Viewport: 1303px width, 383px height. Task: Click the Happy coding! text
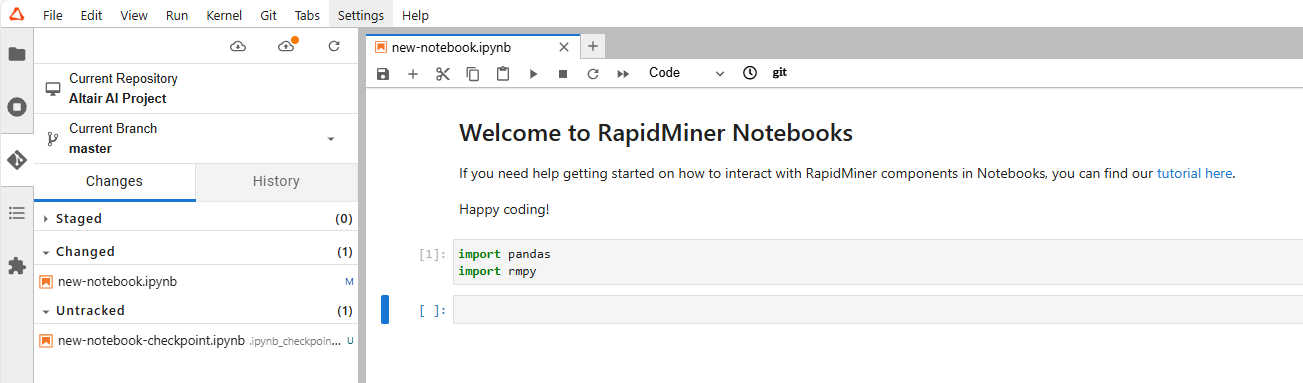(x=504, y=210)
